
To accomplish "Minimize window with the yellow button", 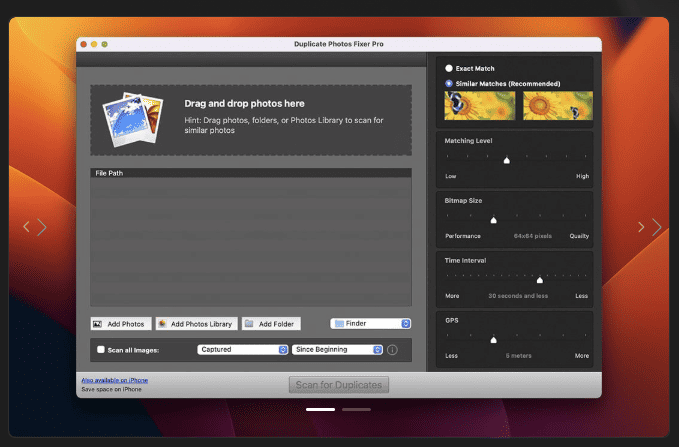I will [94, 44].
